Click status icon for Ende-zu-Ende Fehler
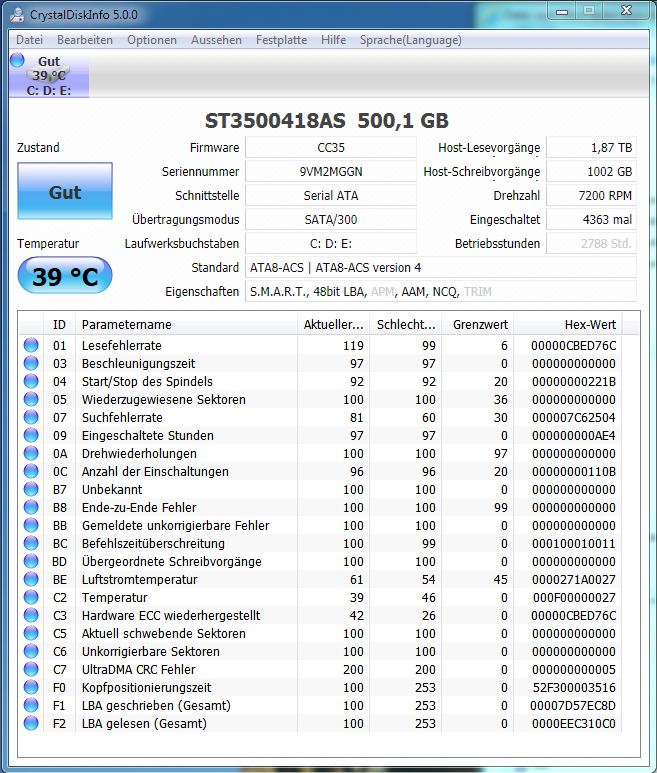 pyautogui.click(x=31, y=507)
